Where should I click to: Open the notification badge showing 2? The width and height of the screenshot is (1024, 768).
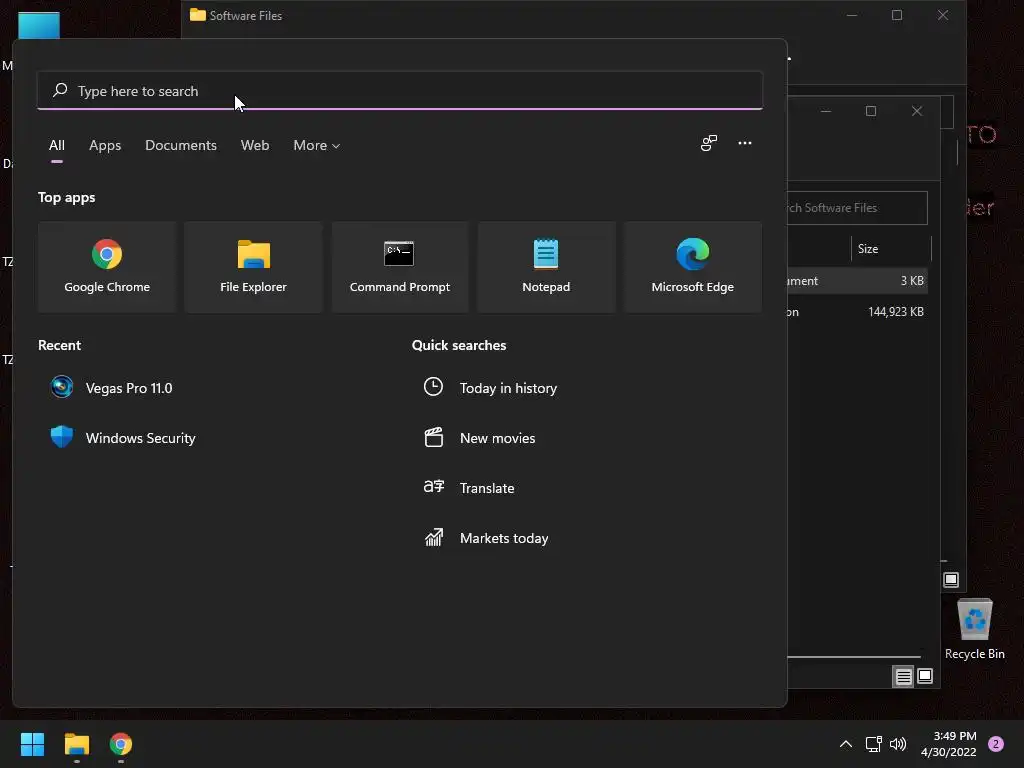(x=996, y=744)
